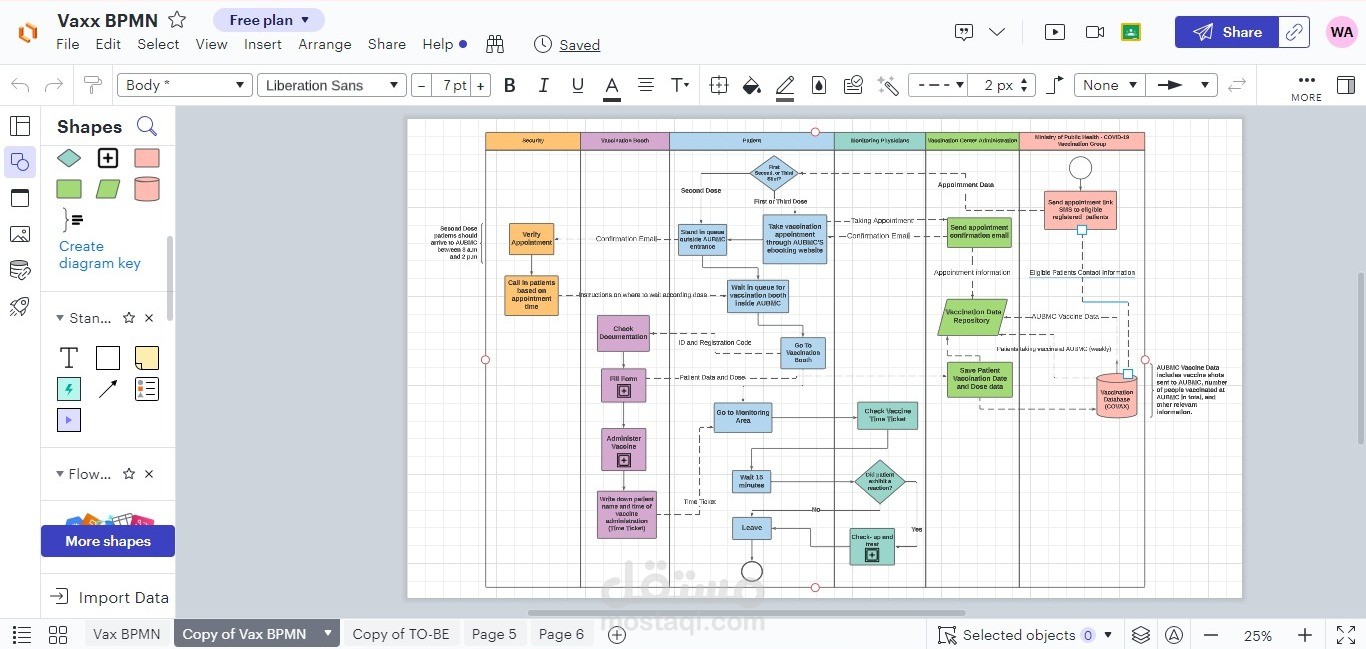The width and height of the screenshot is (1366, 649).
Task: Toggle bold text formatting
Action: coord(510,85)
